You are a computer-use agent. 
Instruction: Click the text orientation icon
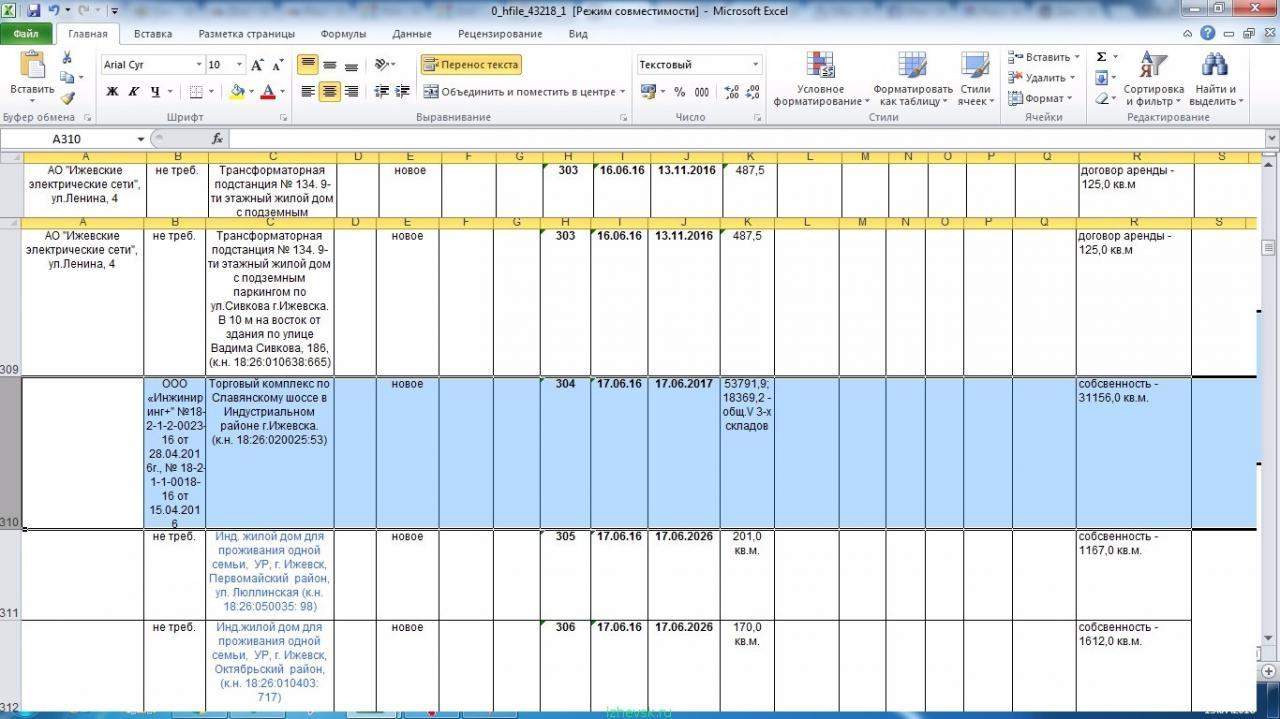(x=381, y=65)
